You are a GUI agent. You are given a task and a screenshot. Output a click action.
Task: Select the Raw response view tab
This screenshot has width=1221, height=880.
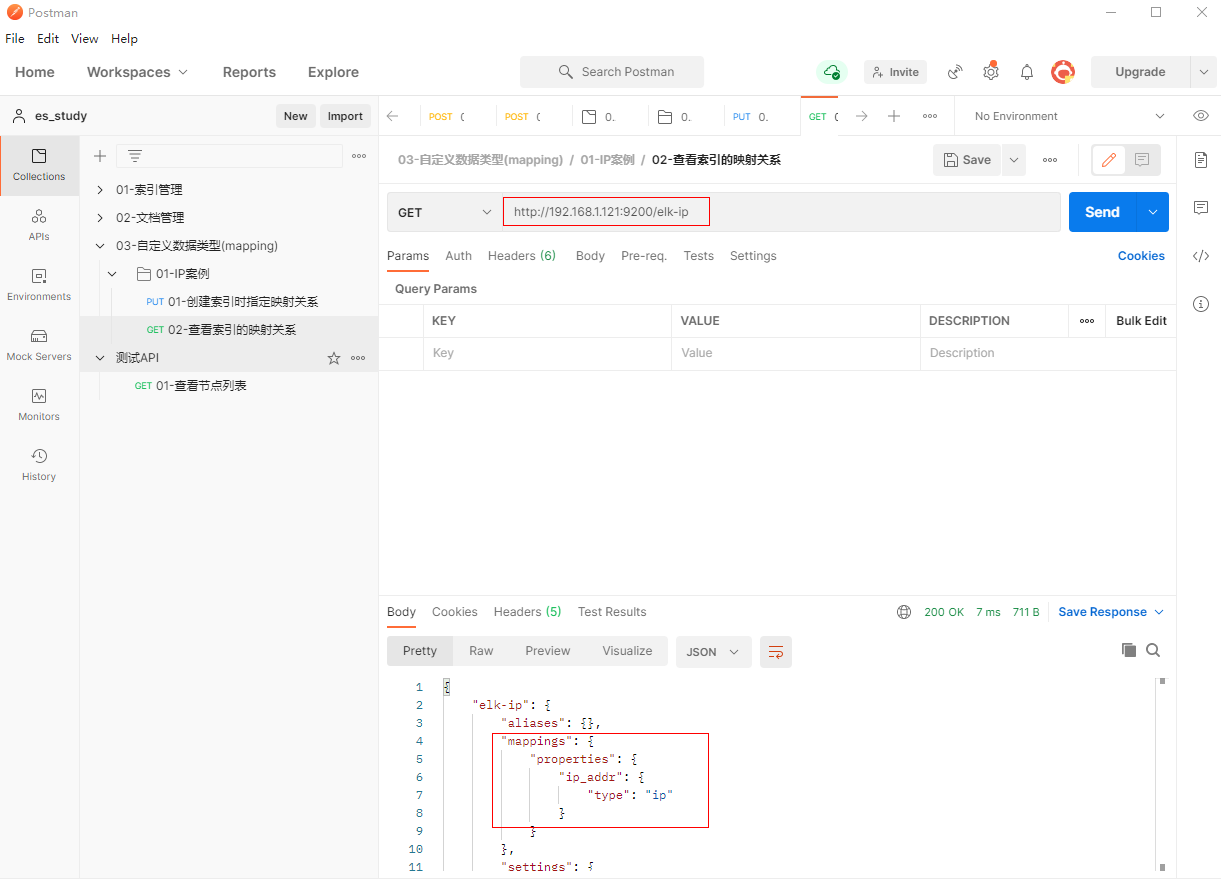pyautogui.click(x=481, y=651)
